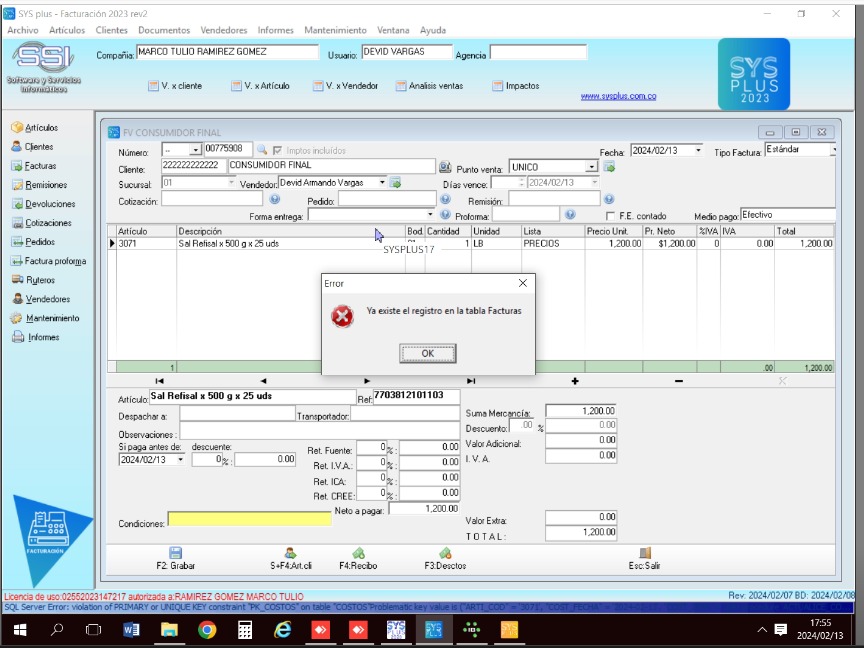Click the Despachar a input field
The image size is (864, 648).
point(237,413)
